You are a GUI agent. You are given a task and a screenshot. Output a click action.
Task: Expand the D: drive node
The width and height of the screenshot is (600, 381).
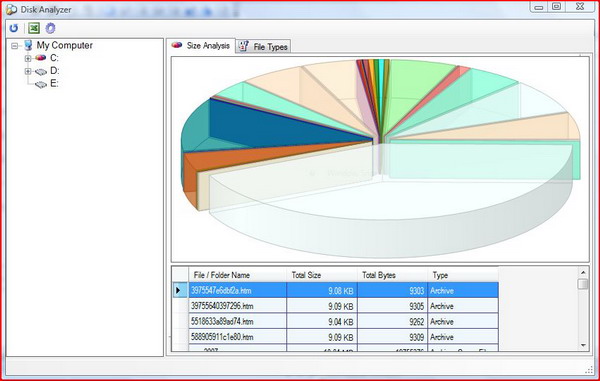pyautogui.click(x=28, y=71)
